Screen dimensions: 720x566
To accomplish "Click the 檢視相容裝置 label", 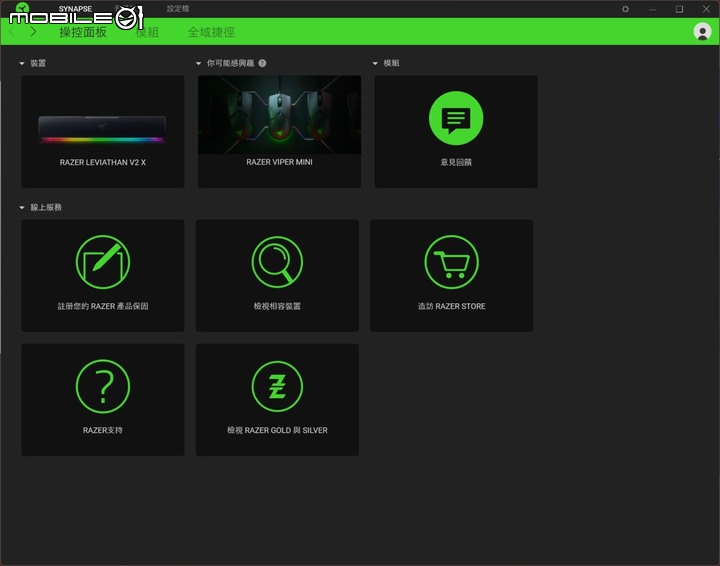I will pyautogui.click(x=277, y=306).
